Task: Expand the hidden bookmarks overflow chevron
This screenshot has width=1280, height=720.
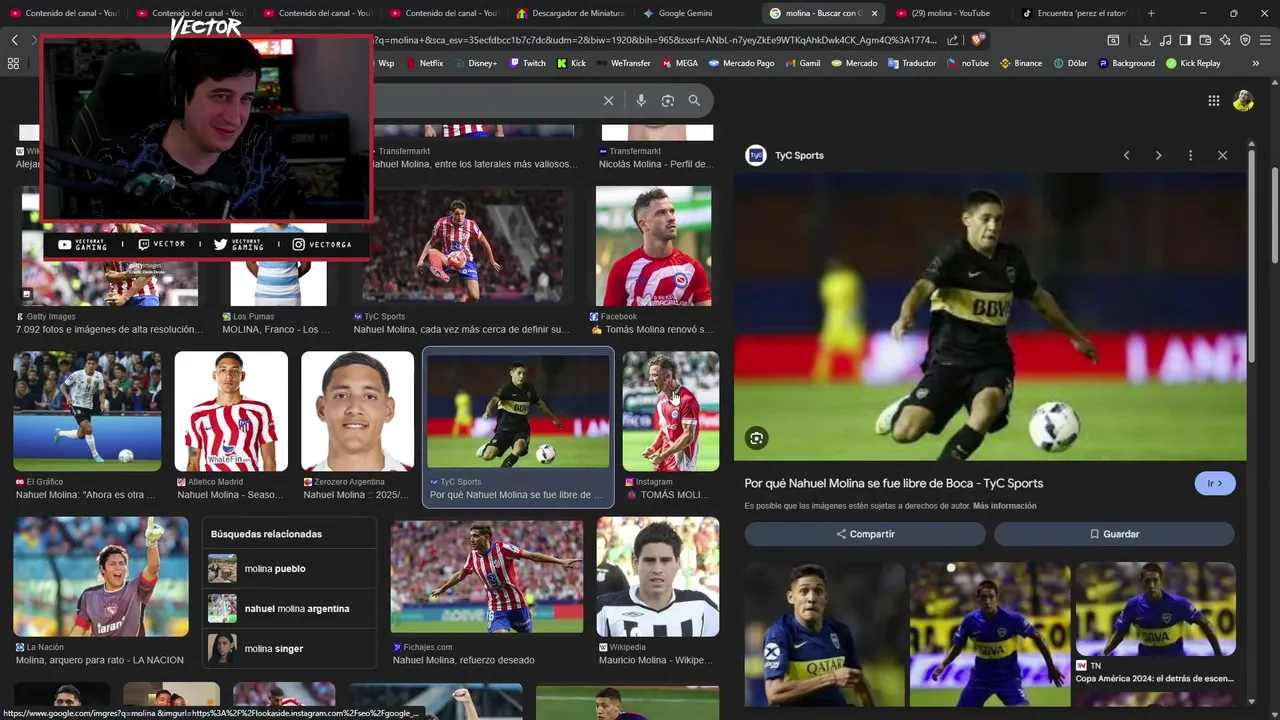Action: [1255, 63]
